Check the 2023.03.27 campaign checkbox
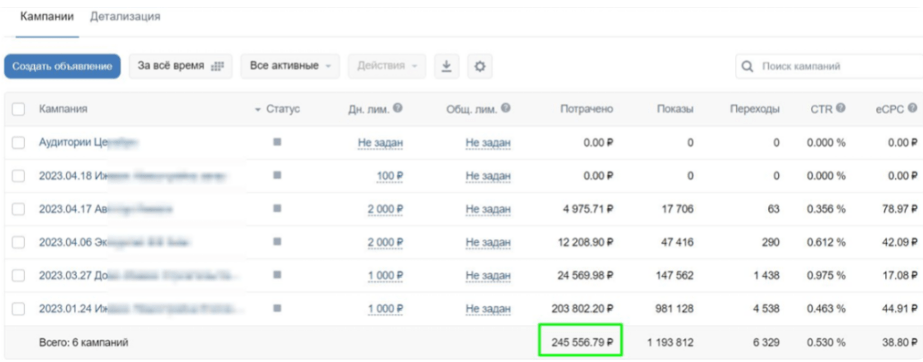Image resolution: width=923 pixels, height=362 pixels. (18, 275)
